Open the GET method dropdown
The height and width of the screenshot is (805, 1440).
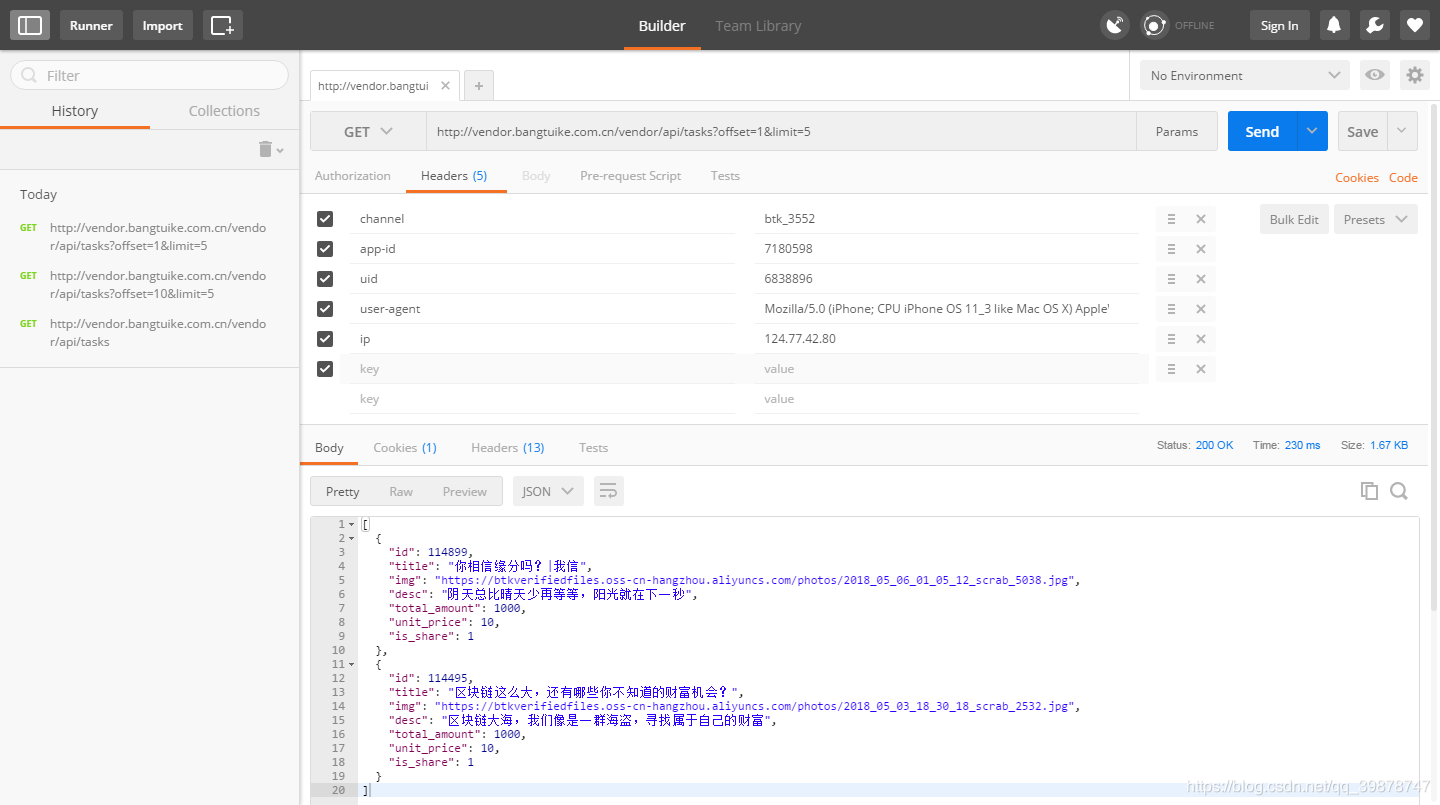pos(368,131)
